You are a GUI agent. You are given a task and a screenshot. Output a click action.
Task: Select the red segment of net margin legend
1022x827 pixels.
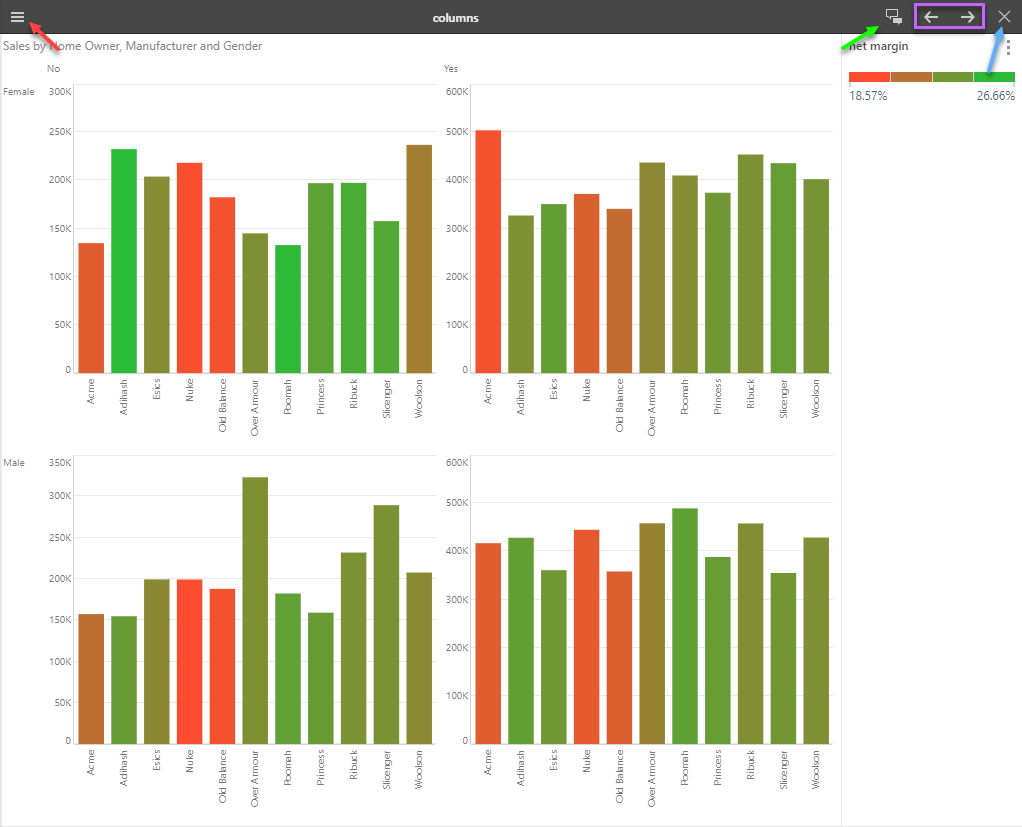click(869, 77)
